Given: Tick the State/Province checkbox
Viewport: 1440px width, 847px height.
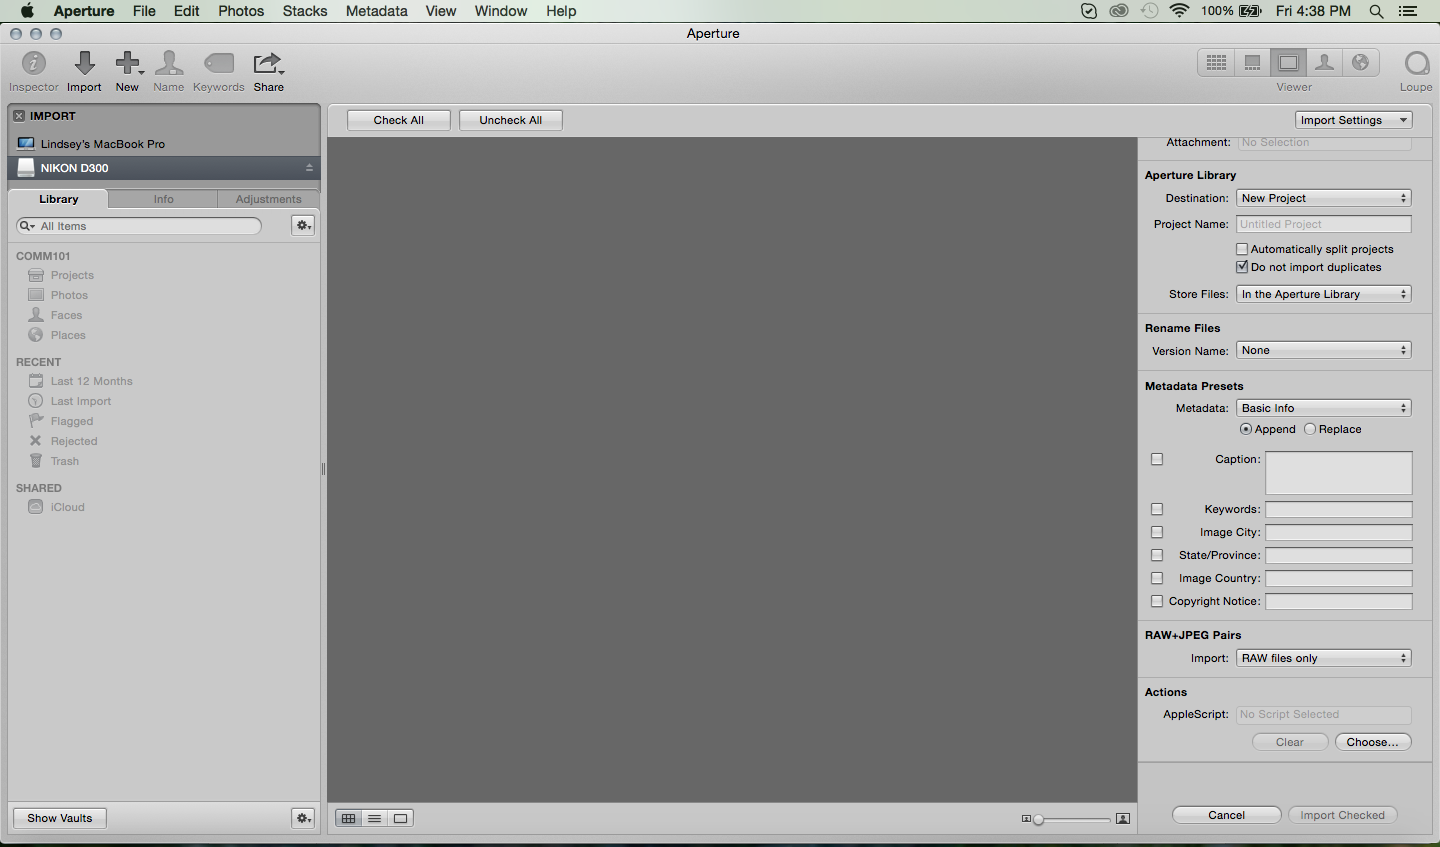Looking at the screenshot, I should [x=1157, y=555].
